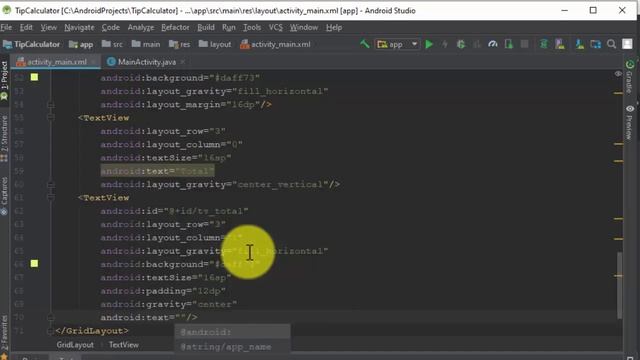Click the Apply Changes lightning icon

[x=445, y=44]
